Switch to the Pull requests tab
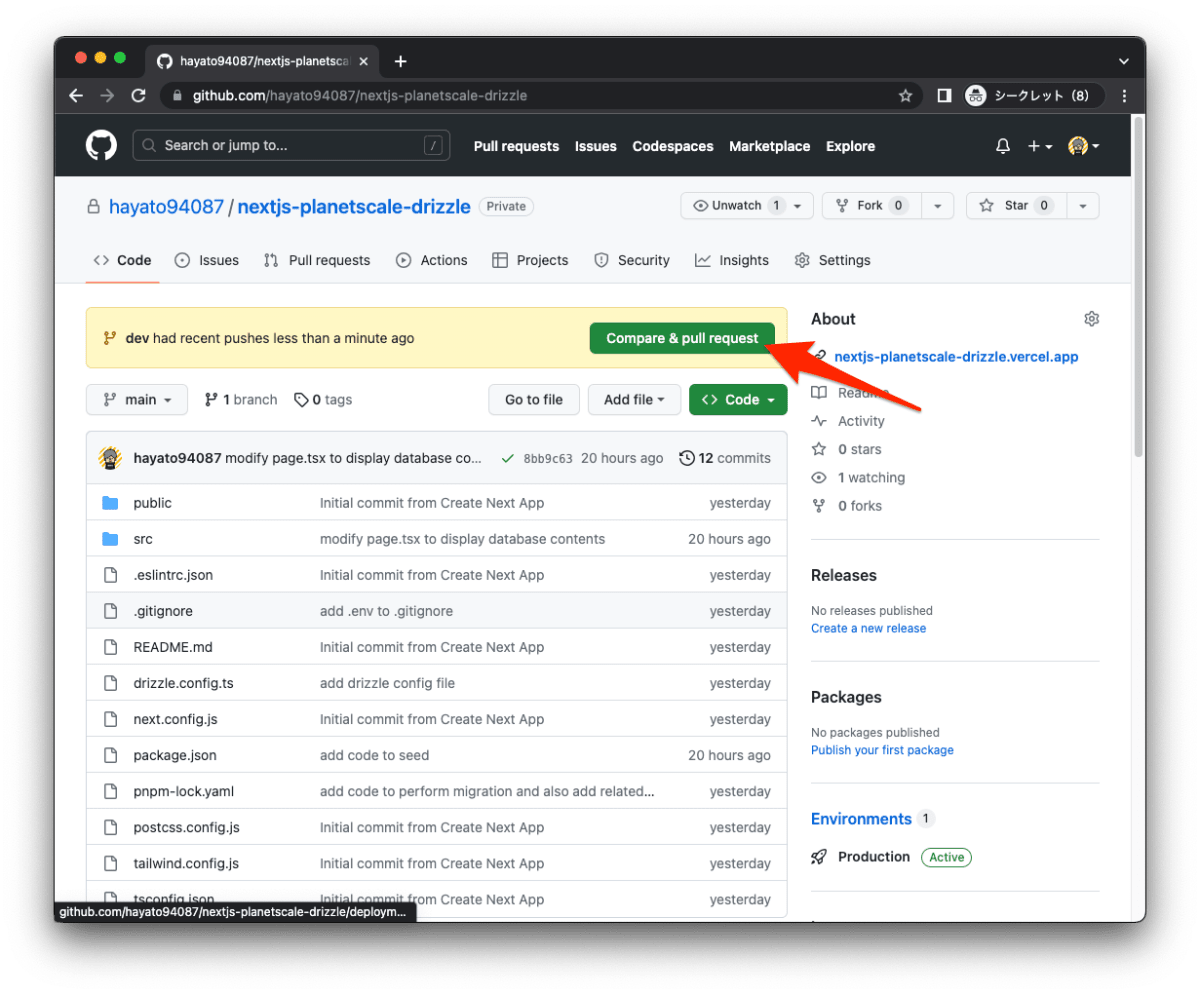The width and height of the screenshot is (1200, 994). tap(317, 260)
